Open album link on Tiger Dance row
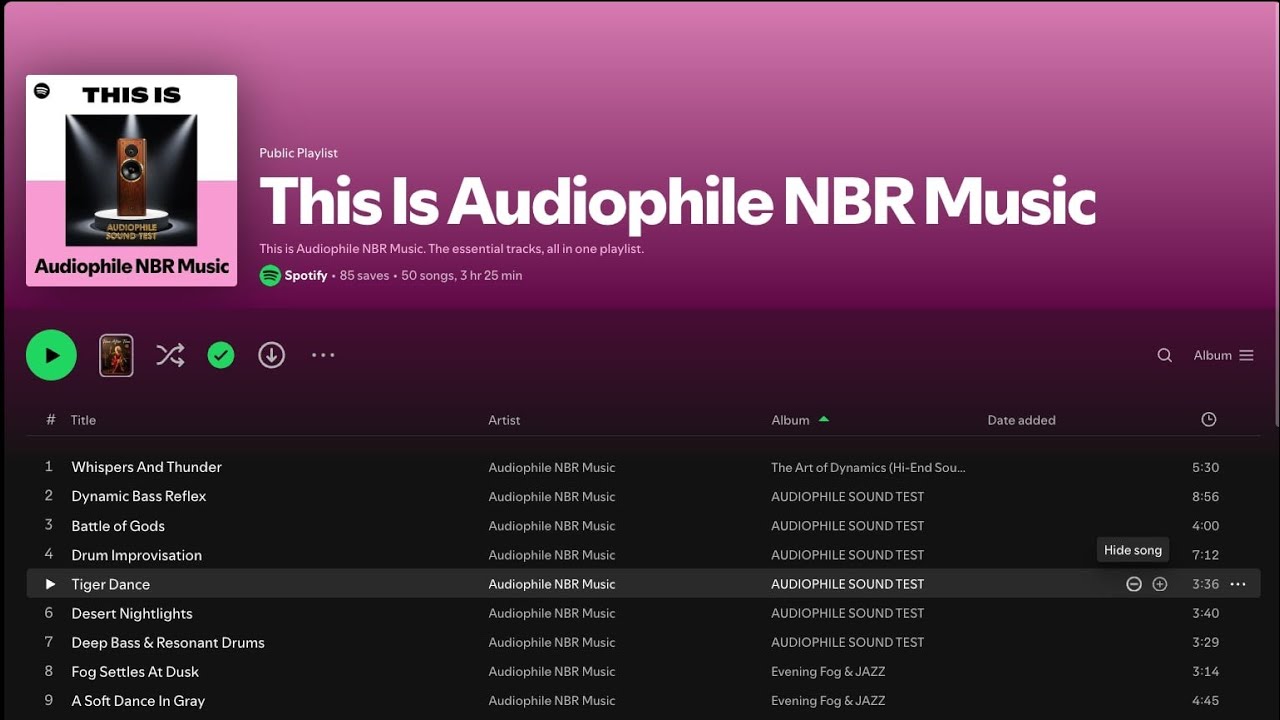Screen dimensions: 1280x720 click(x=847, y=584)
